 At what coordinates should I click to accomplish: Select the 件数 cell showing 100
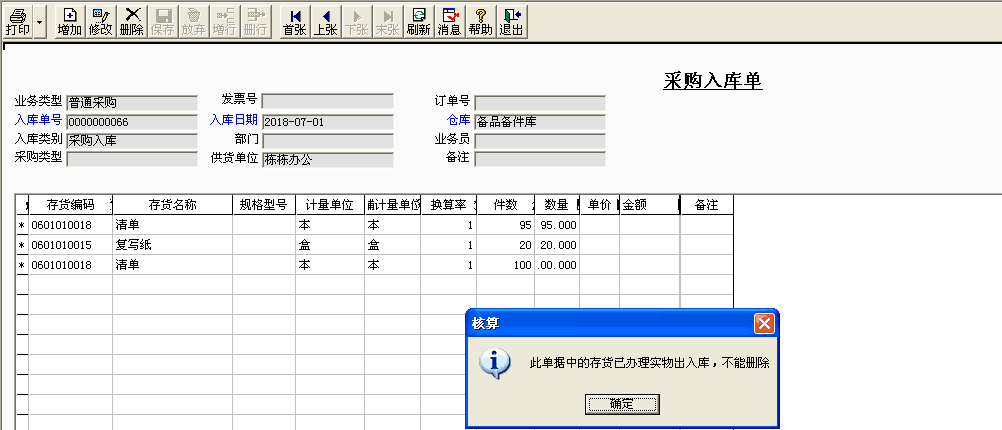(x=505, y=265)
